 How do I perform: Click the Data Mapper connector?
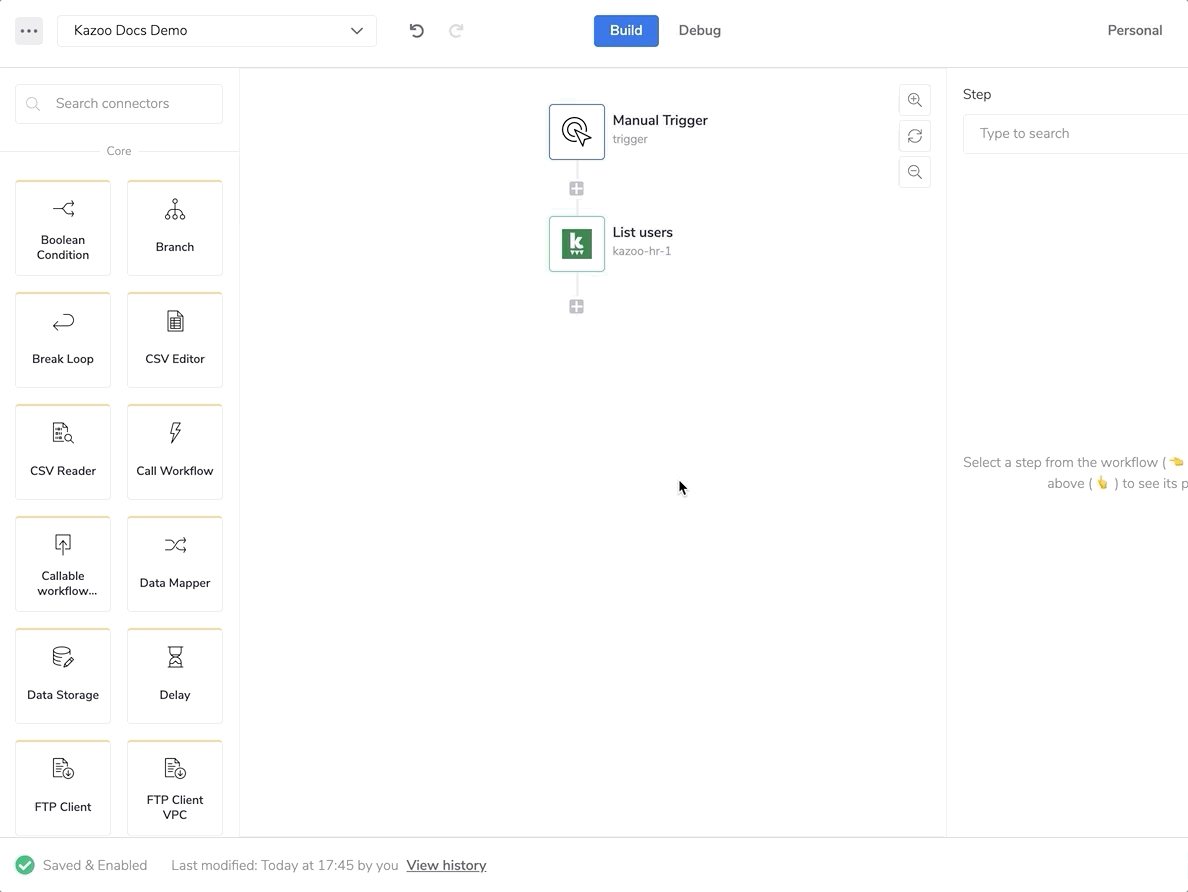pyautogui.click(x=175, y=564)
